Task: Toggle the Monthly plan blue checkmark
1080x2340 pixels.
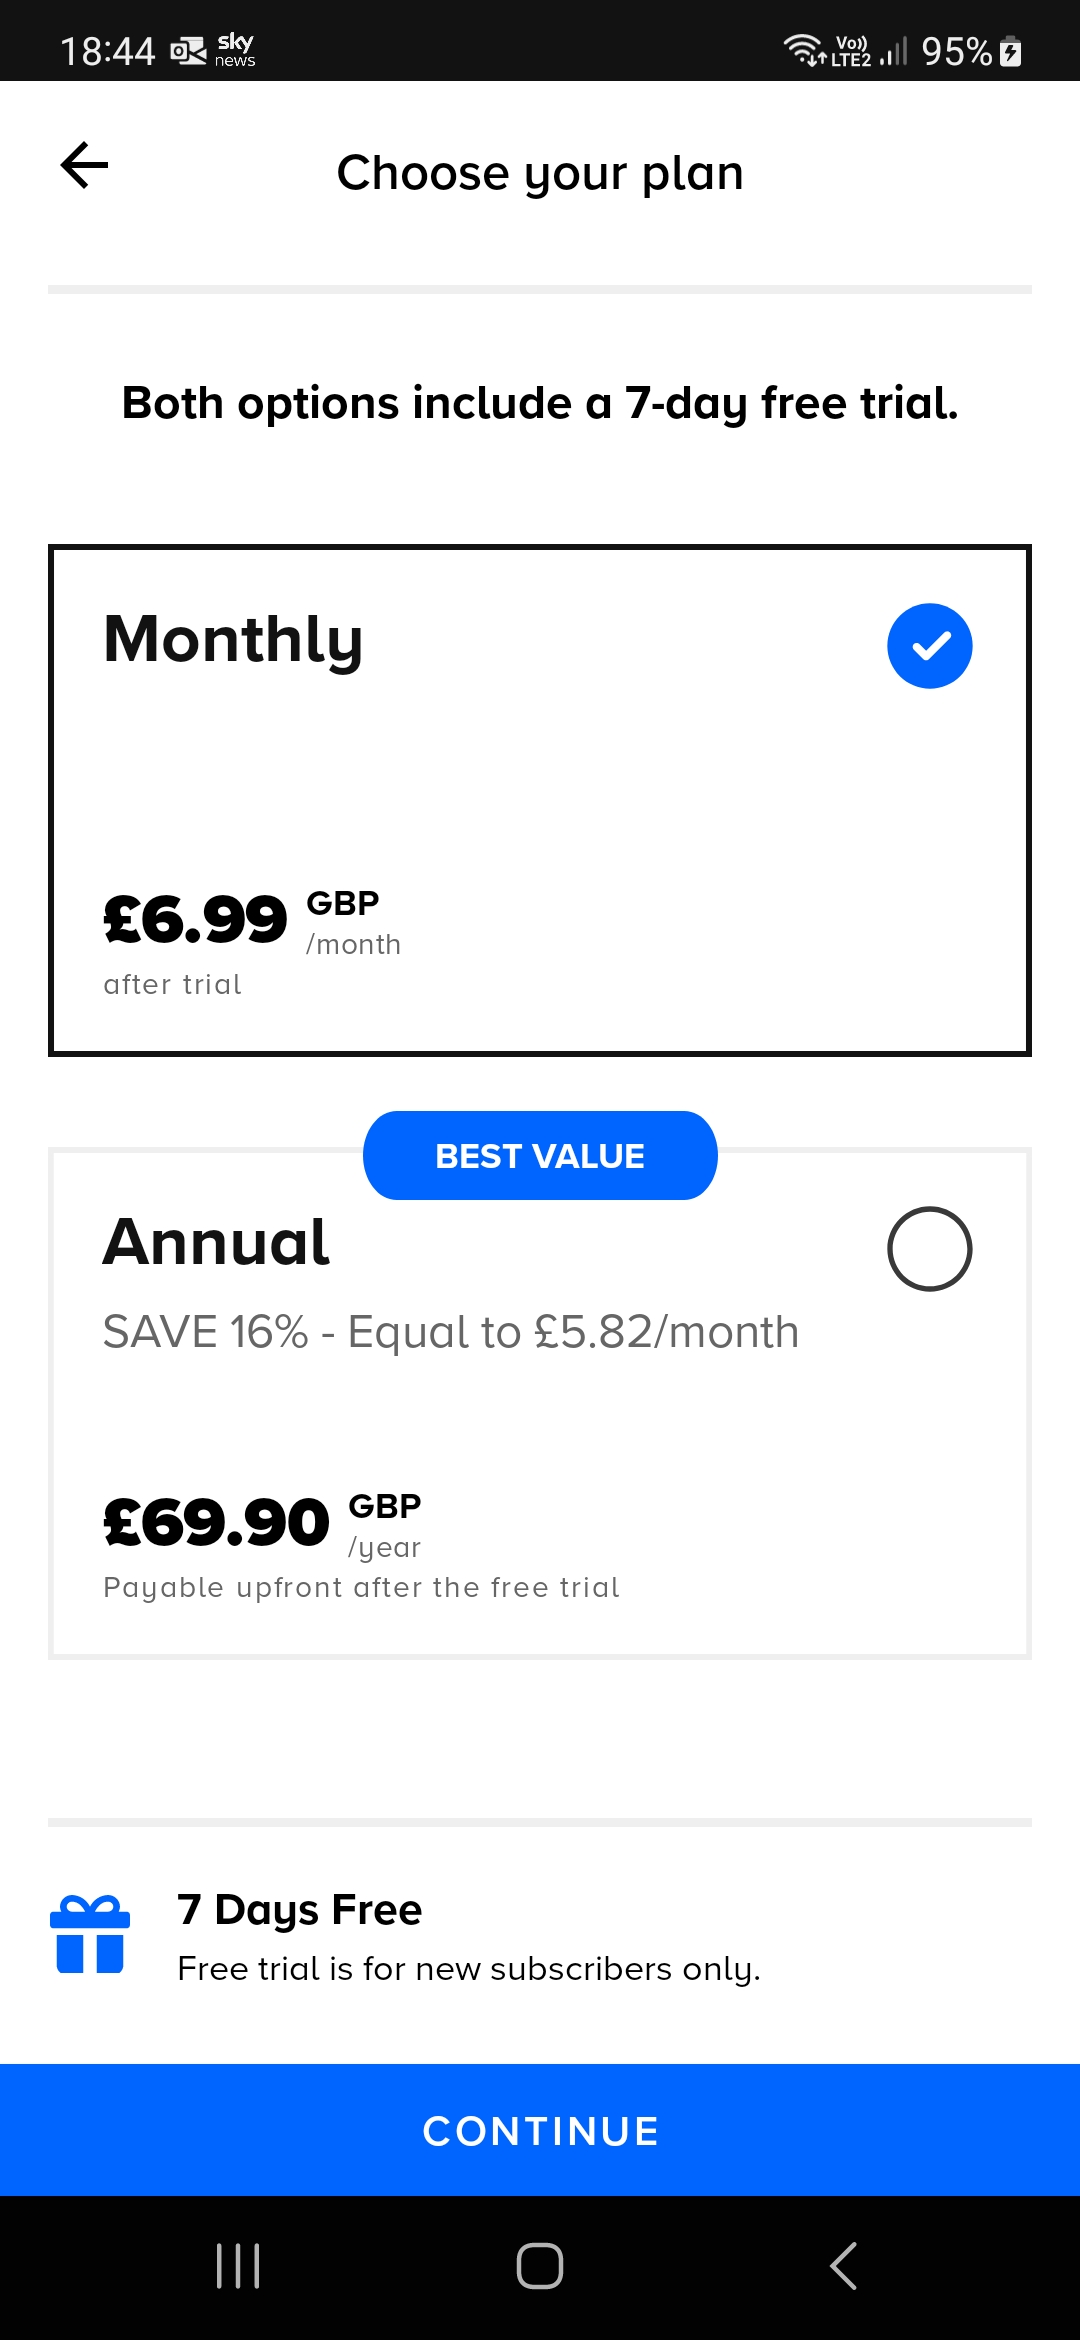Action: point(929,646)
